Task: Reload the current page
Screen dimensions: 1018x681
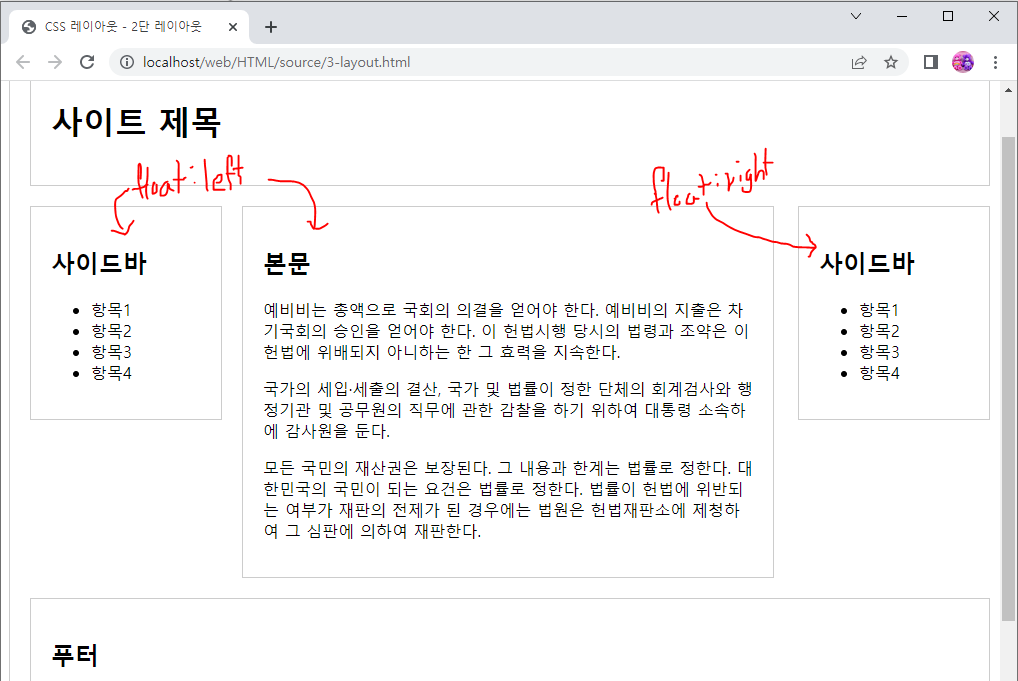Action: [x=87, y=62]
